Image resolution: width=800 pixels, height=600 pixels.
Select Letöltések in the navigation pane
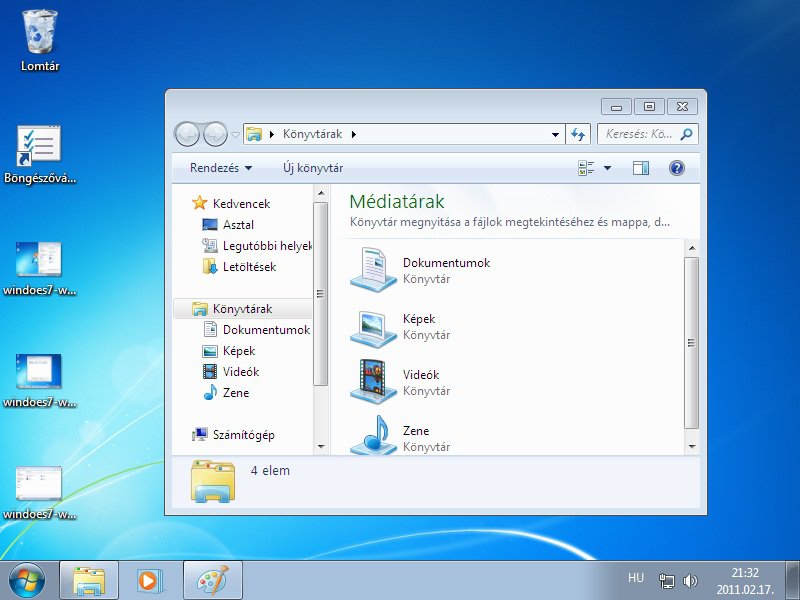pyautogui.click(x=249, y=267)
